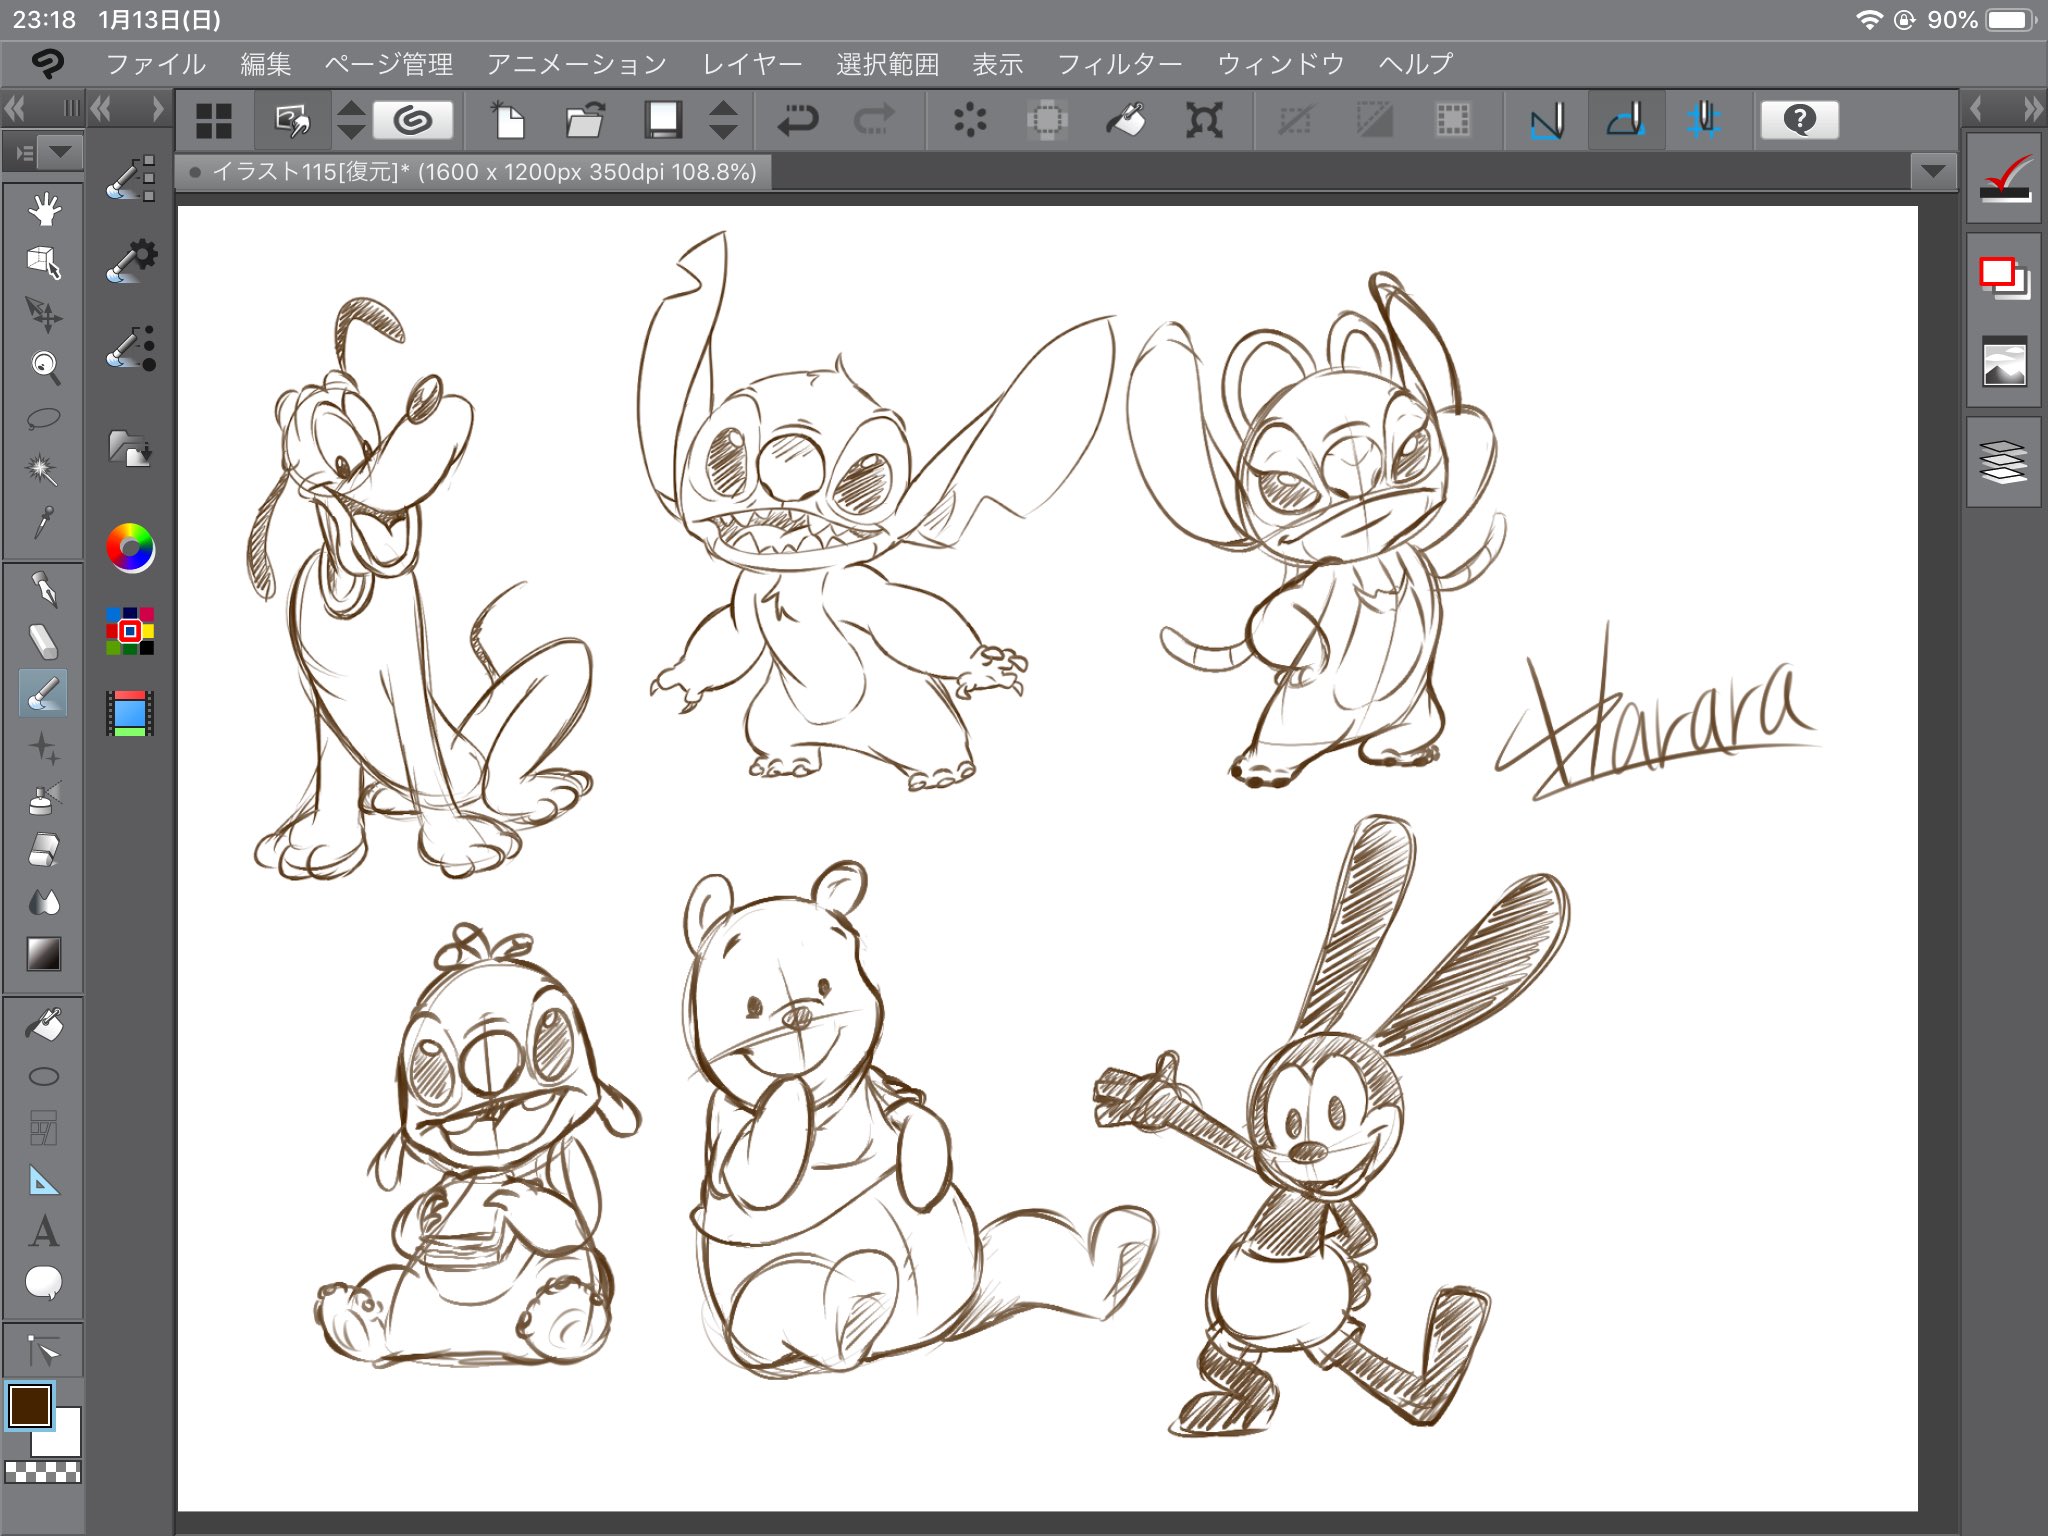This screenshot has height=1536, width=2048.
Task: Open the 編集 menu
Action: [x=266, y=64]
